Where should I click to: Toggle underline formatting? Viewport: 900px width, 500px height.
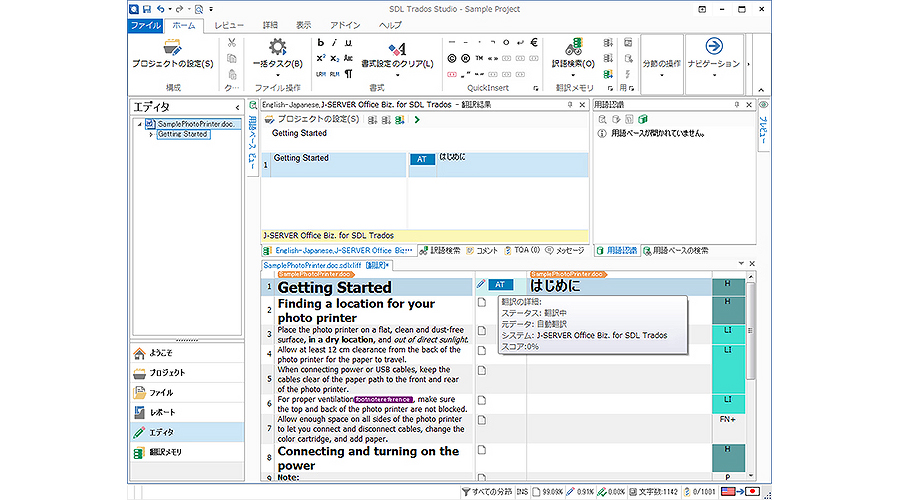click(348, 43)
